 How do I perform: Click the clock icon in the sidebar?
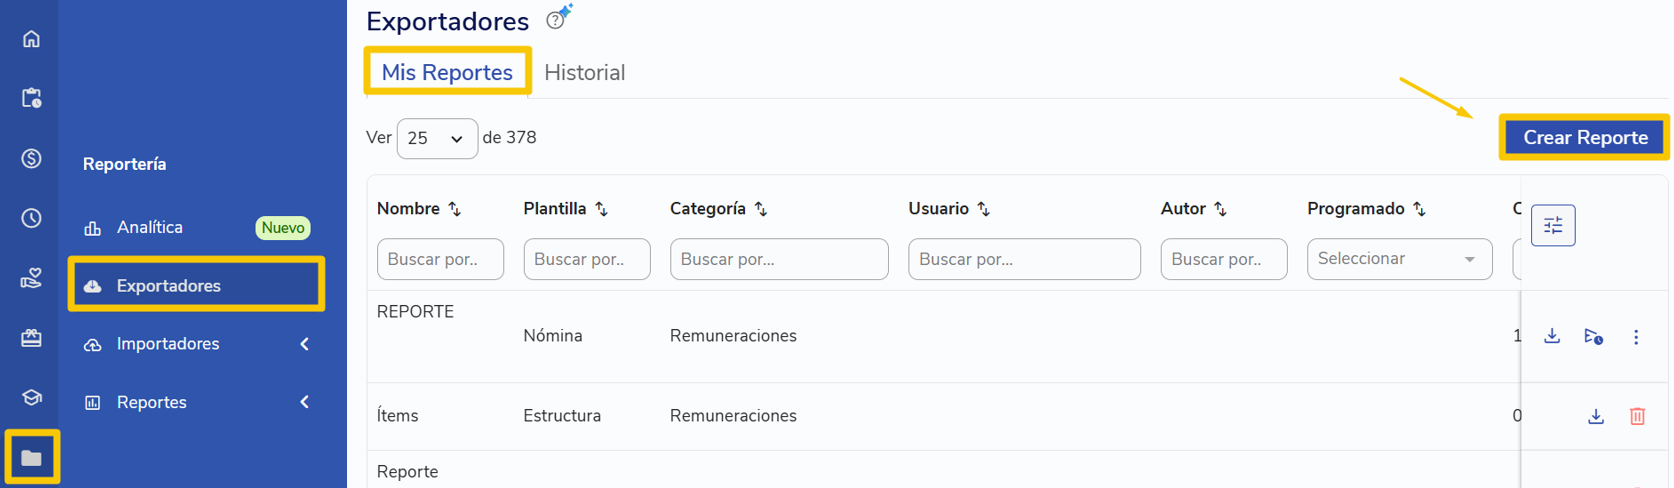[x=31, y=218]
